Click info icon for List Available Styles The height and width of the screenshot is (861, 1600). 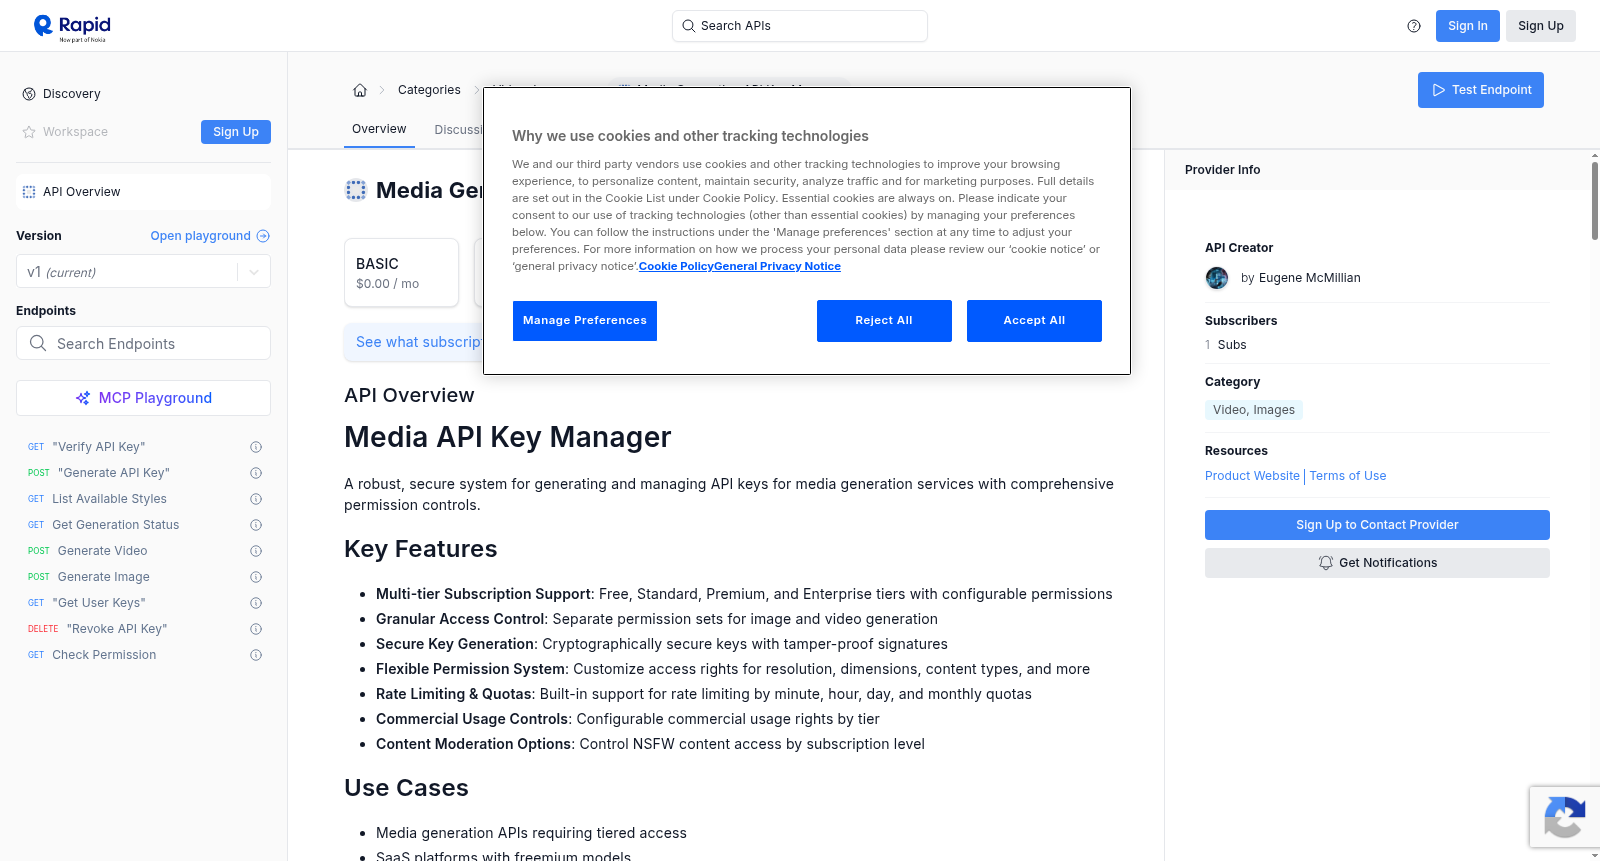(256, 499)
